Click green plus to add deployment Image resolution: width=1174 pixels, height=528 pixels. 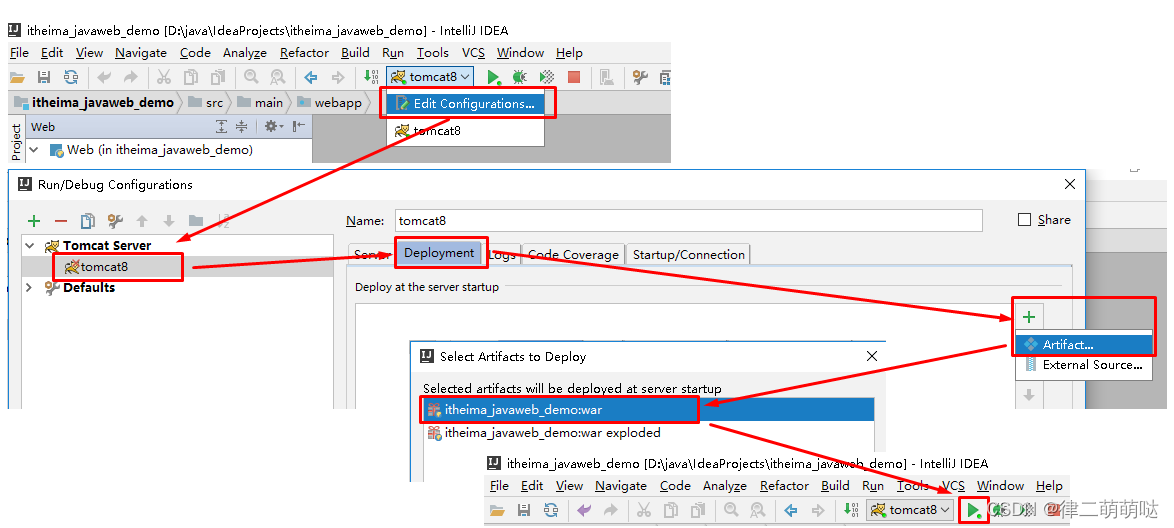(1029, 317)
